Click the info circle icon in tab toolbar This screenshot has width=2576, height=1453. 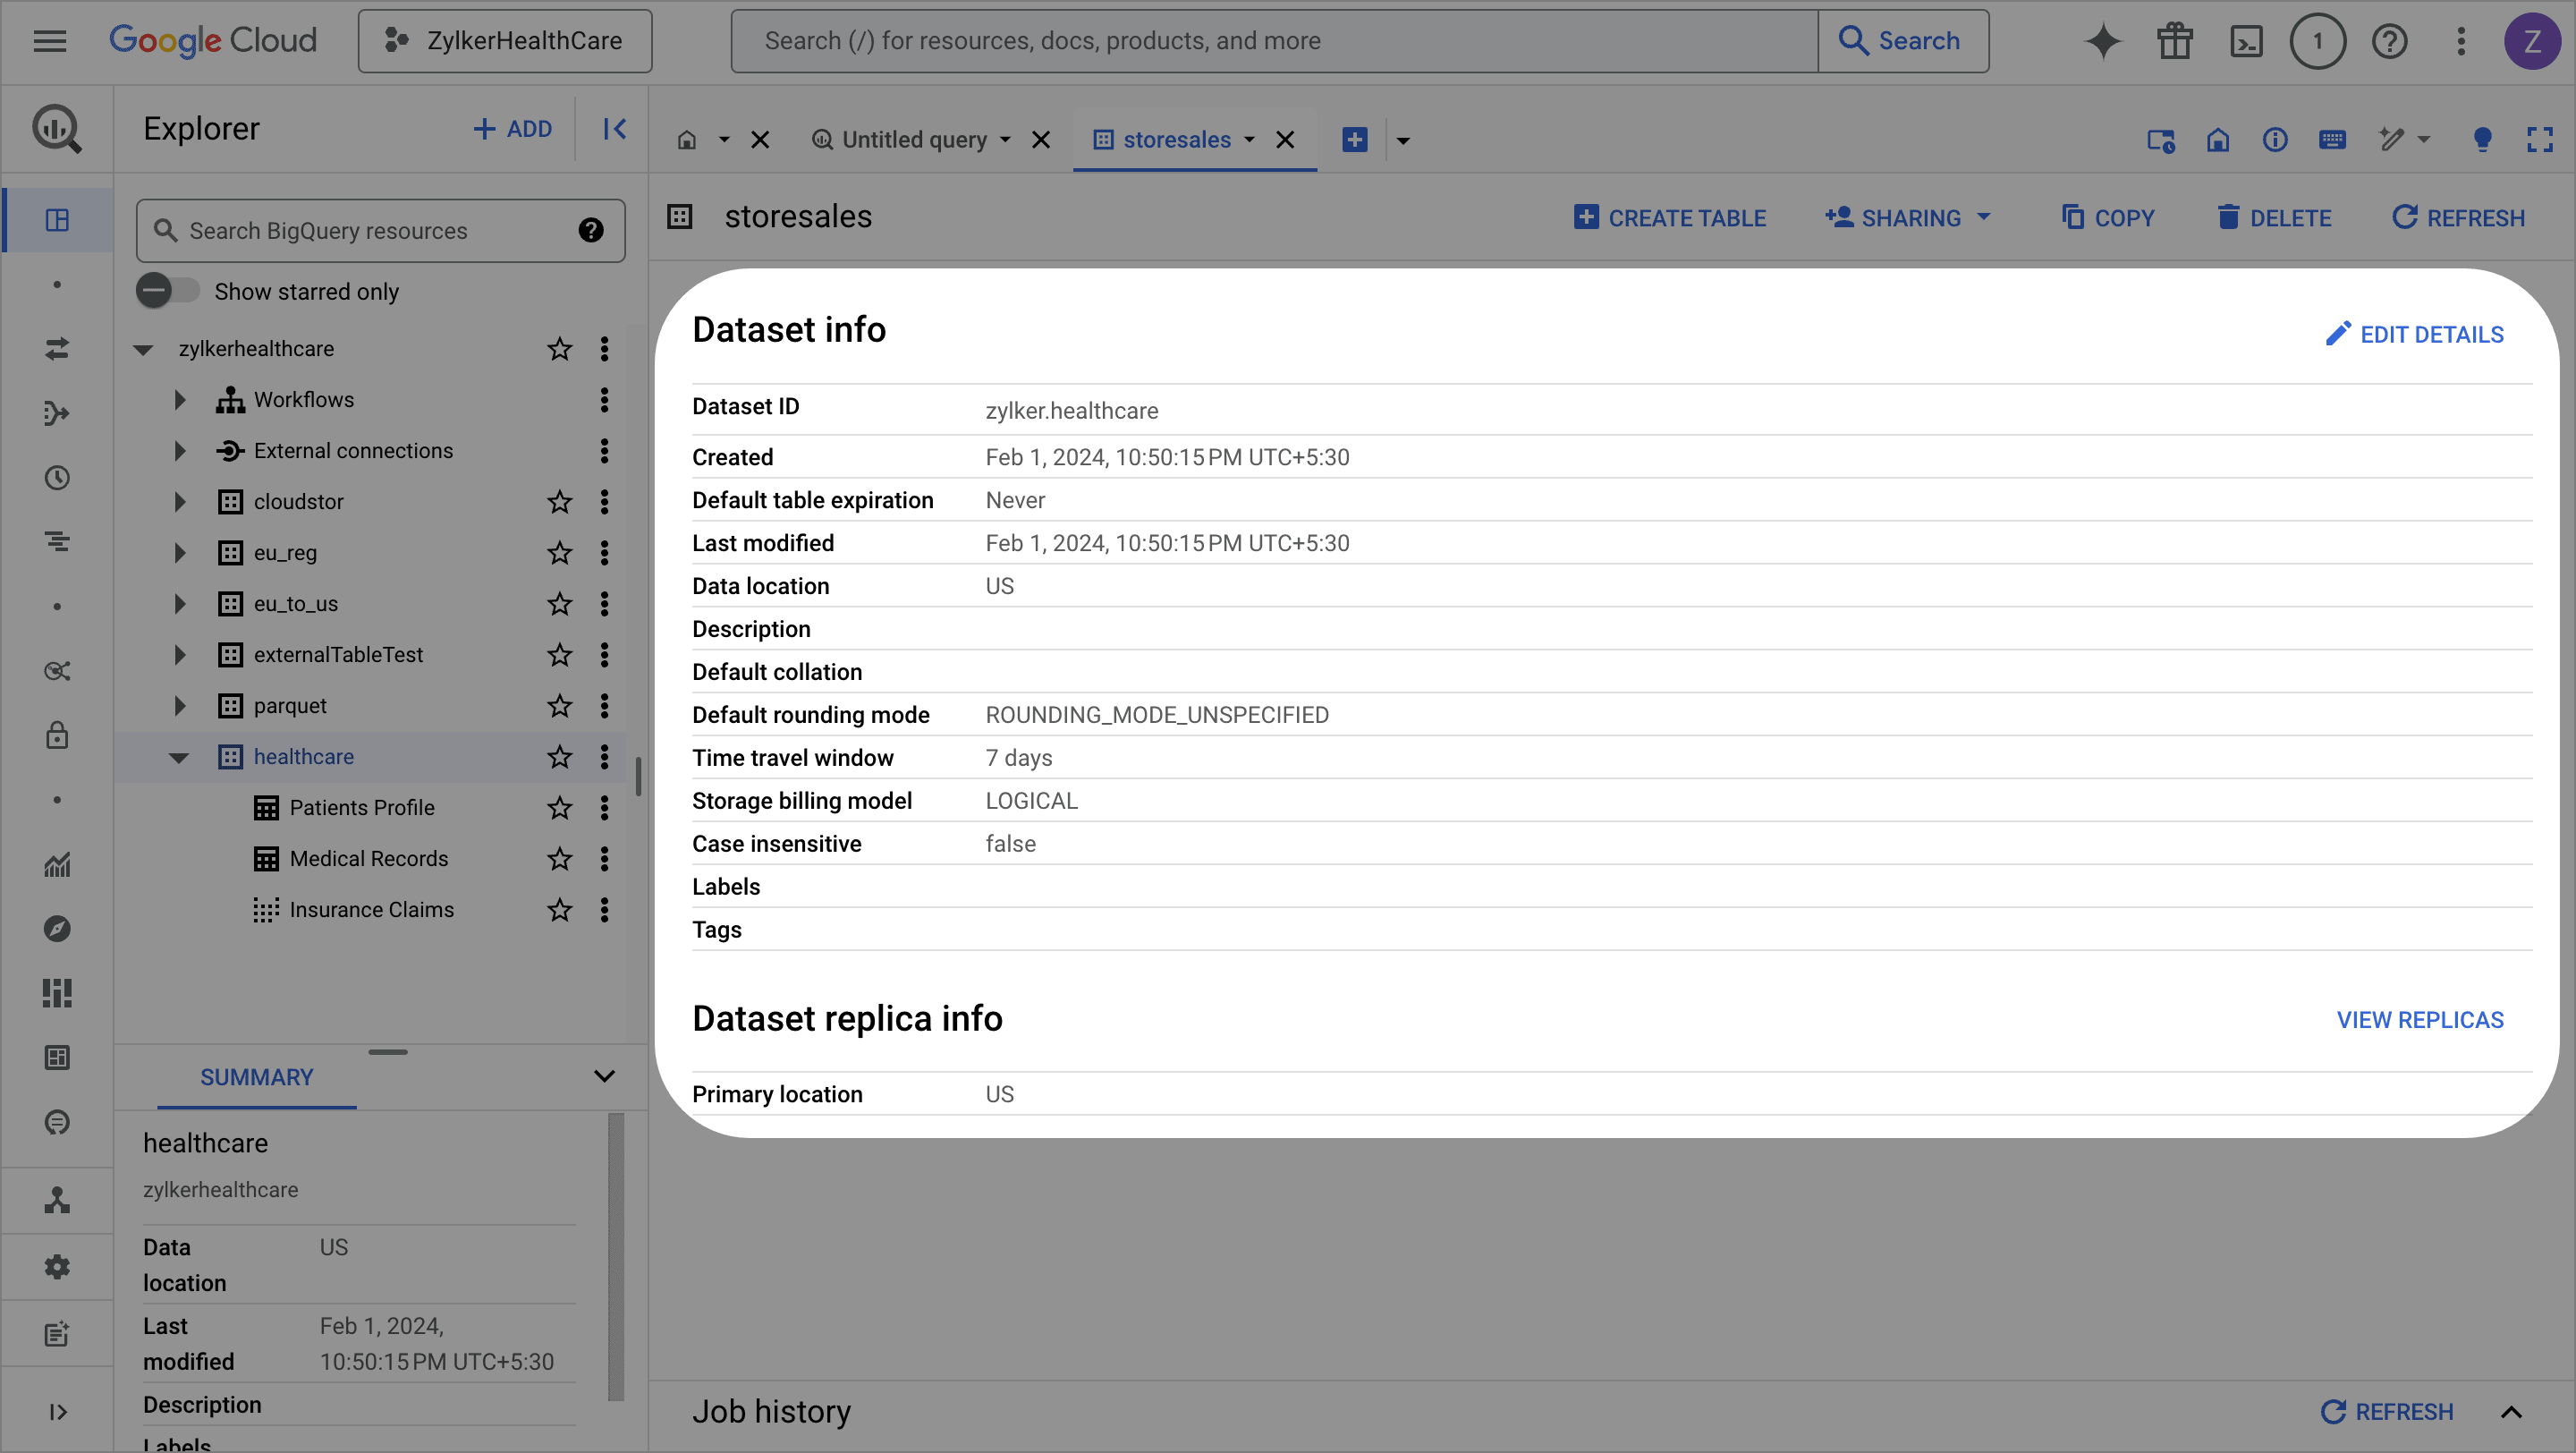click(x=2275, y=140)
